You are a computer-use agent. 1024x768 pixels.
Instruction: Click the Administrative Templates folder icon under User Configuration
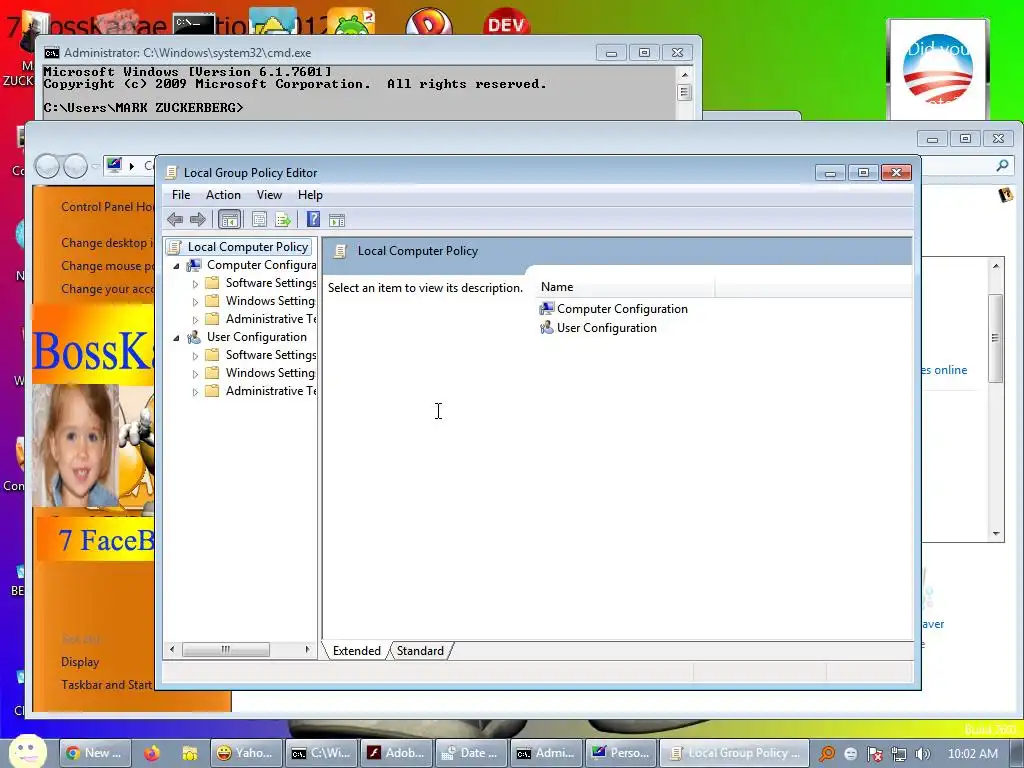click(x=212, y=391)
